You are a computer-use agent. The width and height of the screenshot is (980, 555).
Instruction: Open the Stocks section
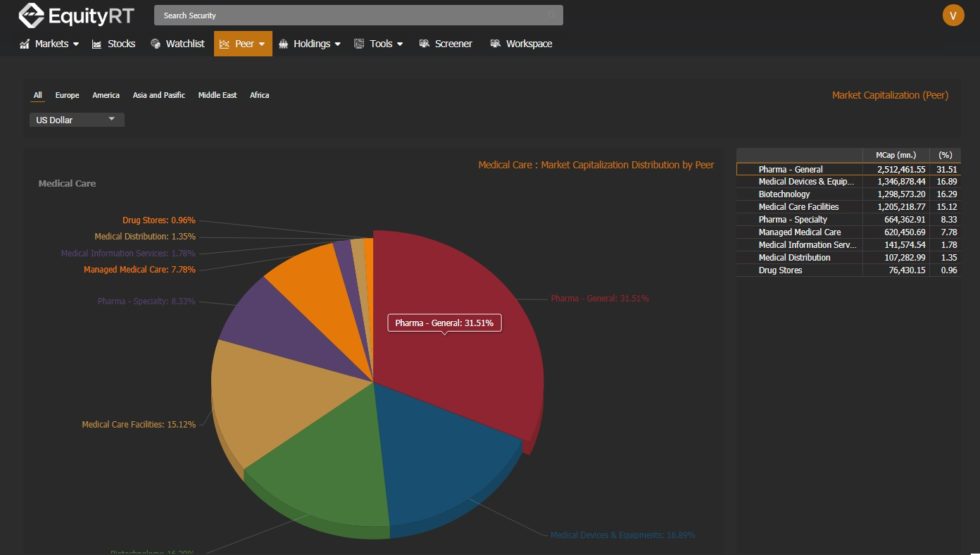[x=113, y=44]
